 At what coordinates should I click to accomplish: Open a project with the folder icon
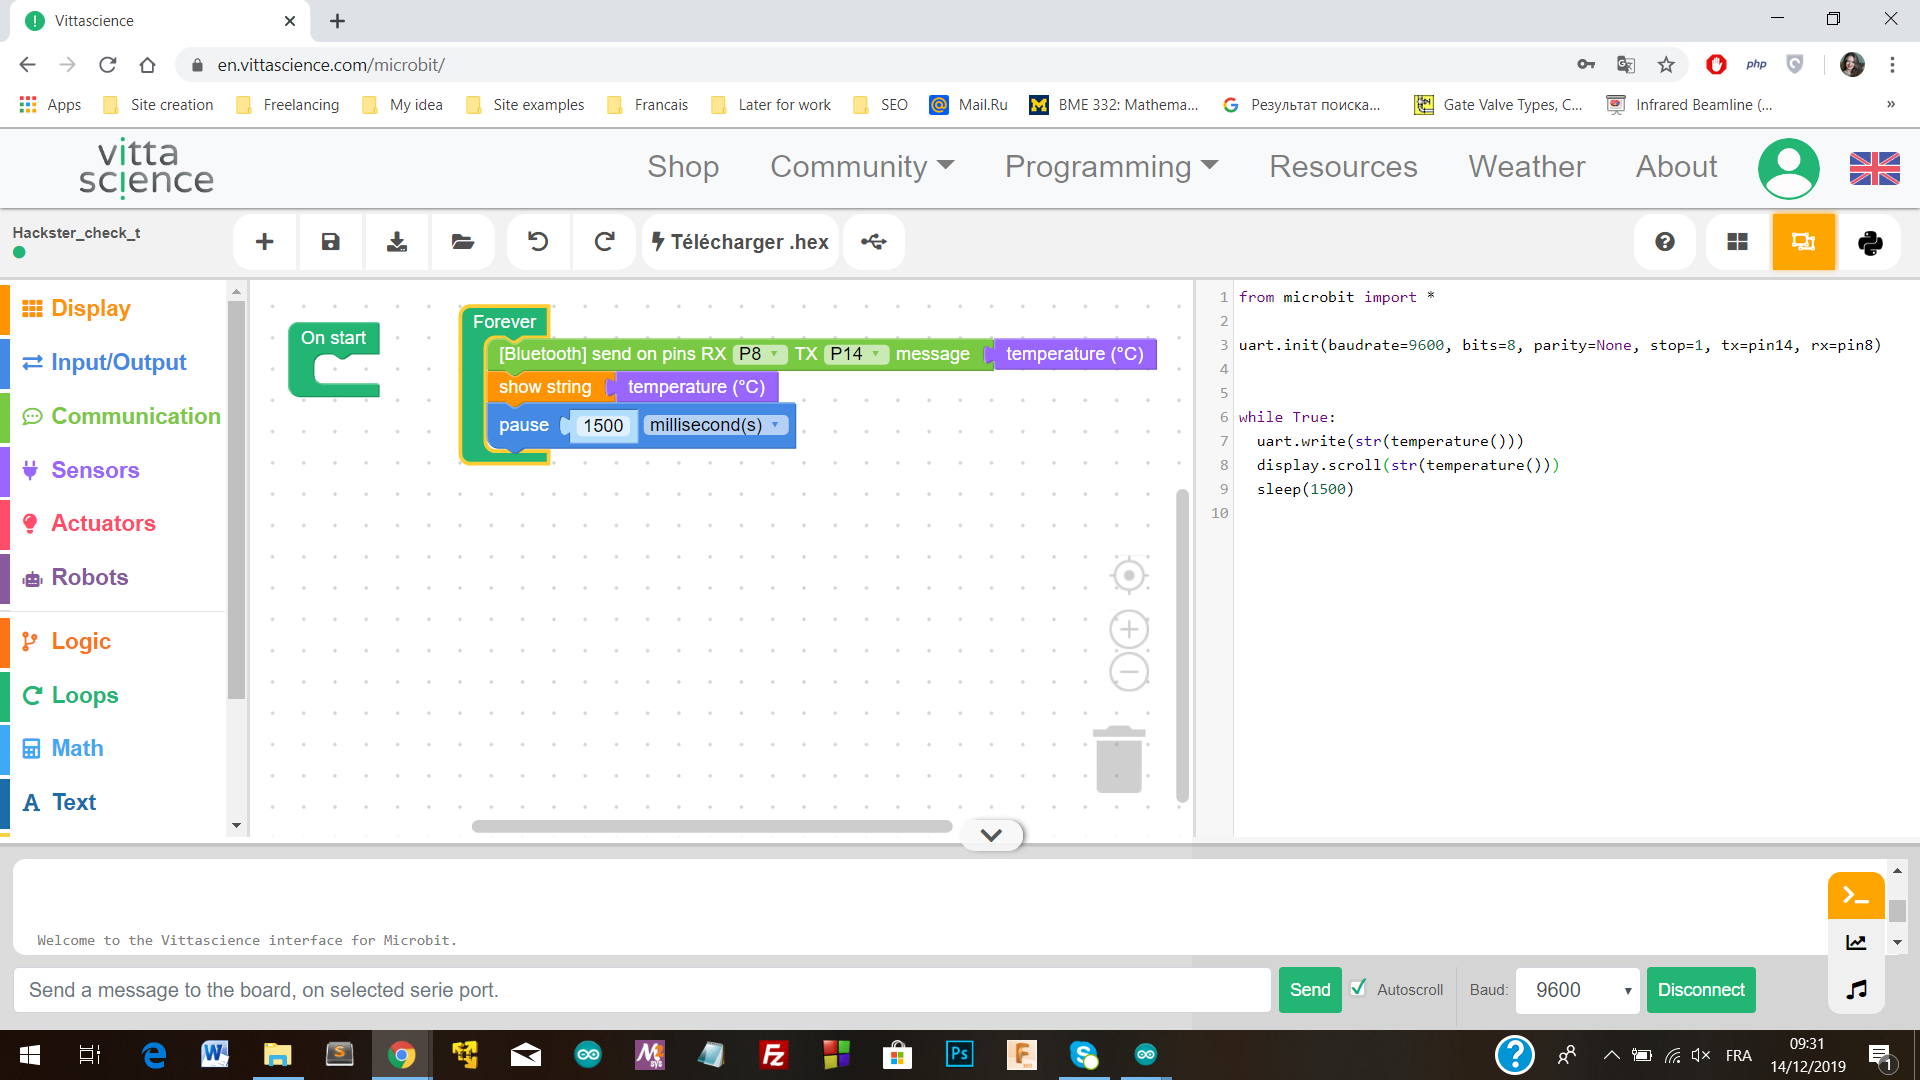[462, 242]
